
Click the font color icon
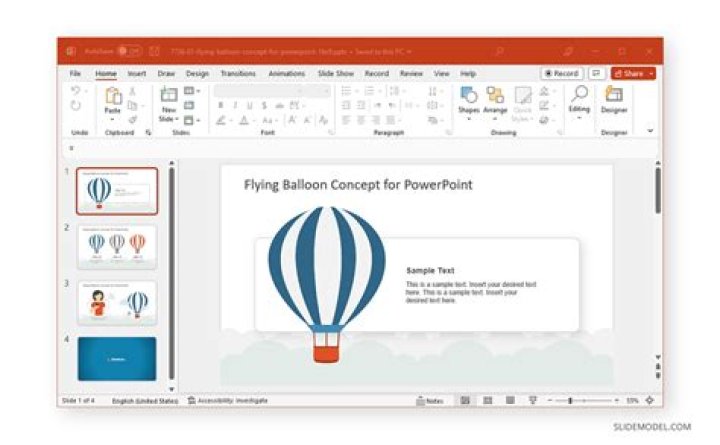pos(244,120)
